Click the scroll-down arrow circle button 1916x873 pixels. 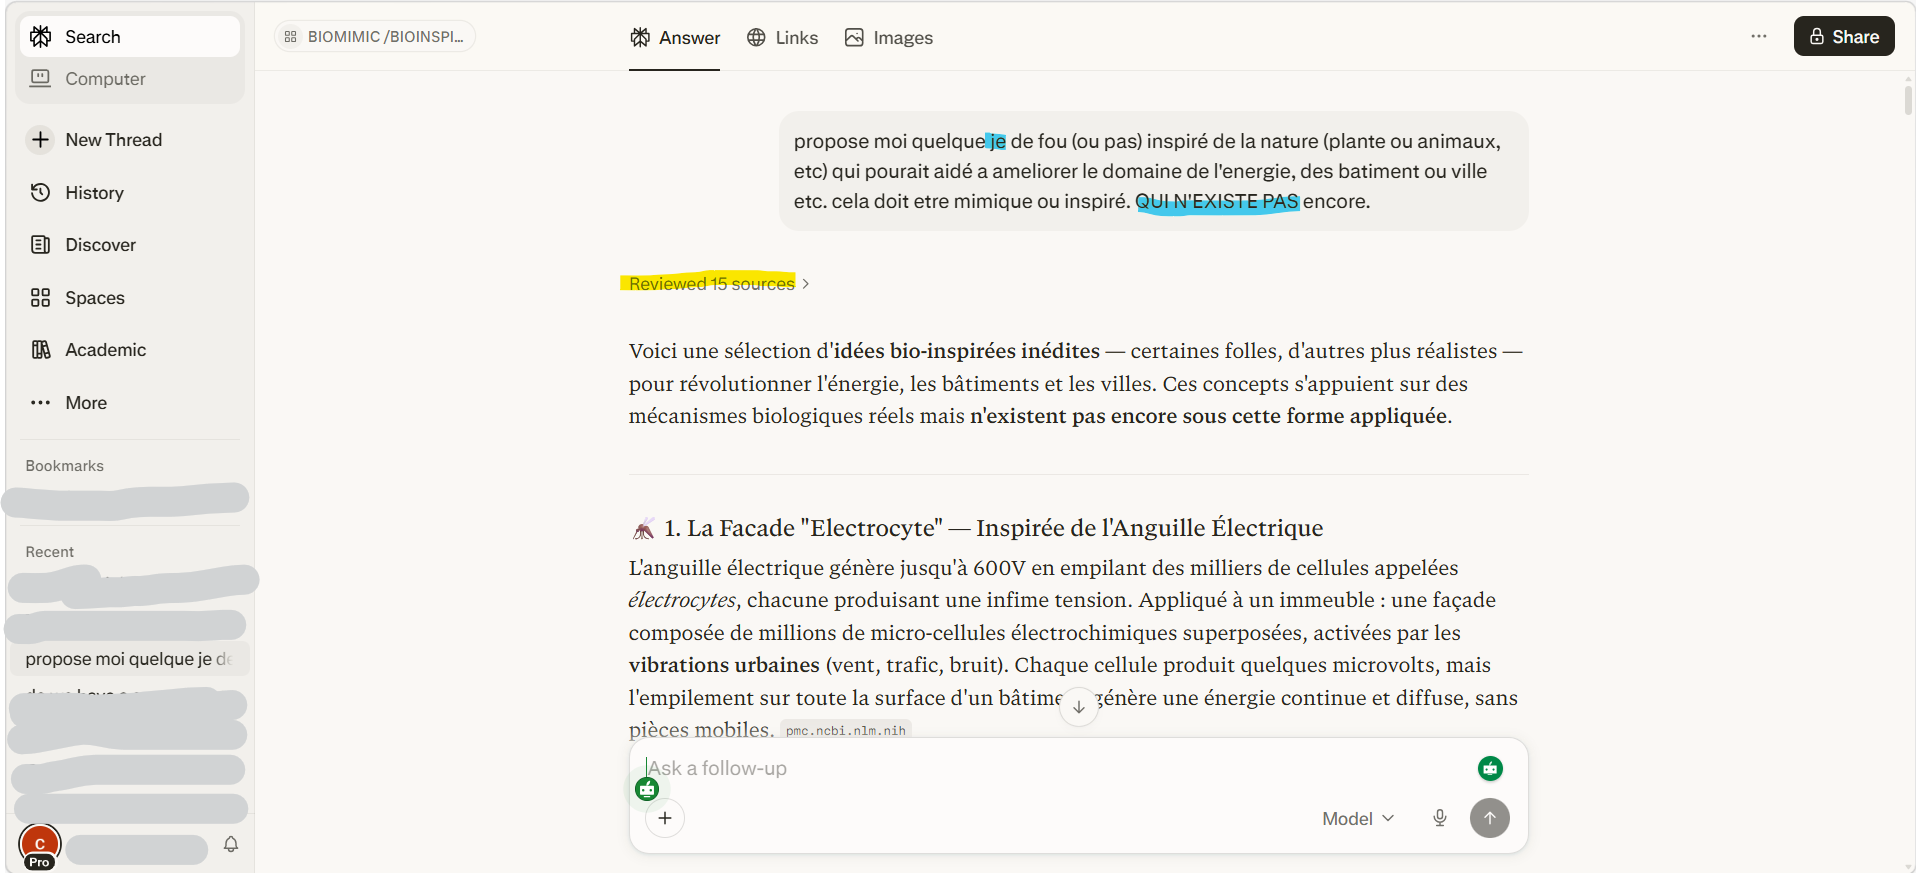click(x=1078, y=706)
